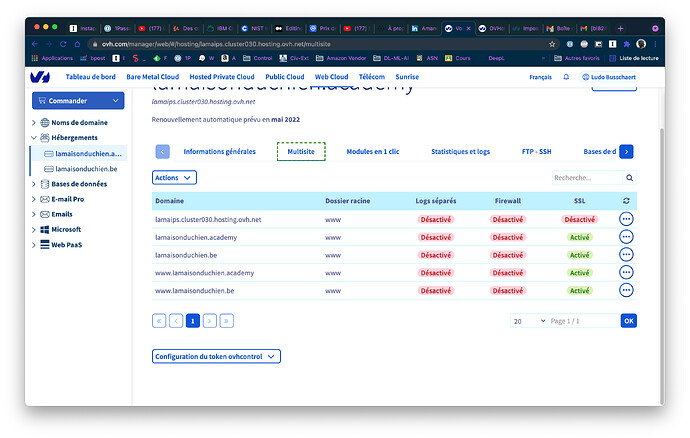Switch to Modules en 1 clic tab
The image size is (690, 438).
point(373,151)
